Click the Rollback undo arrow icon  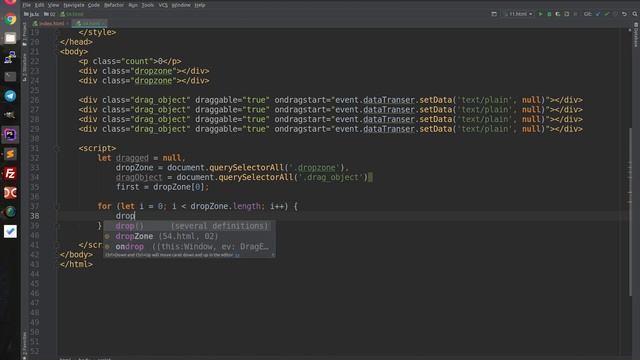[x=624, y=14]
